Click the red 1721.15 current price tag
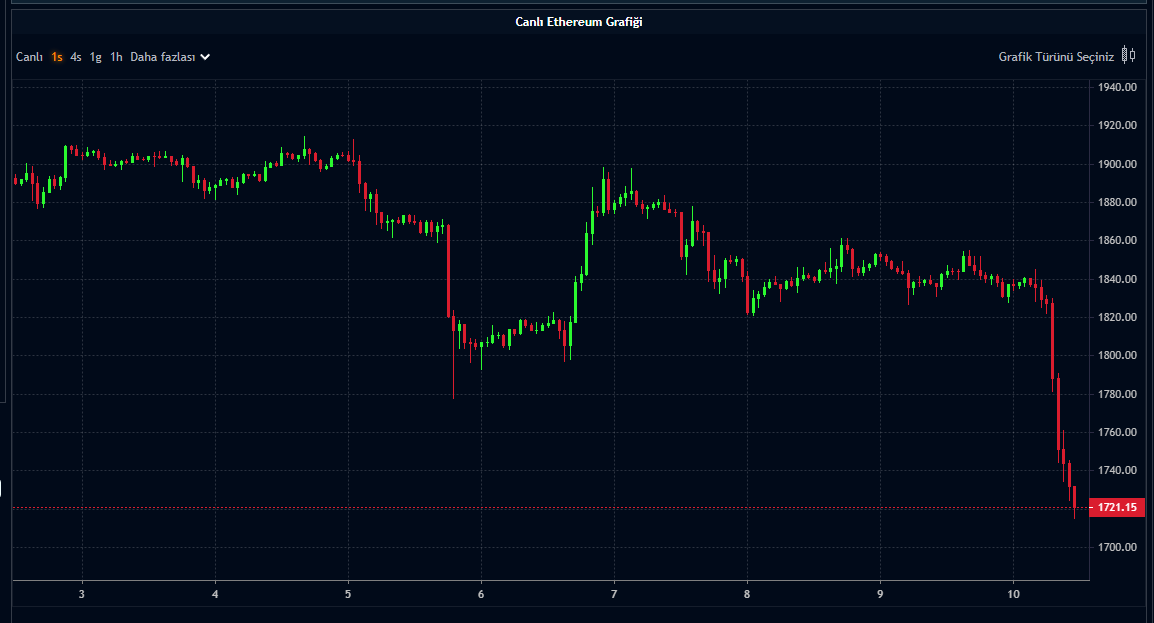 1116,508
